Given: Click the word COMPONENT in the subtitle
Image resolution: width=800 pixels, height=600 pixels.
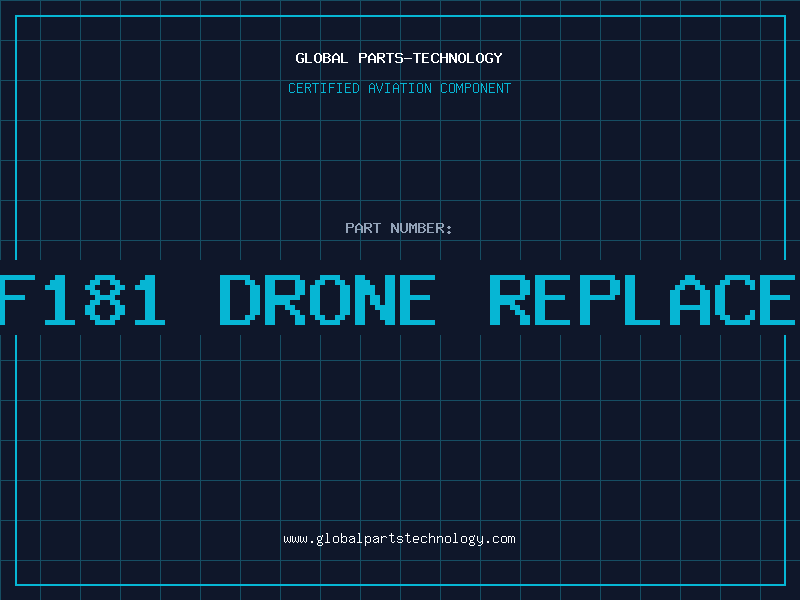Looking at the screenshot, I should click(476, 88).
